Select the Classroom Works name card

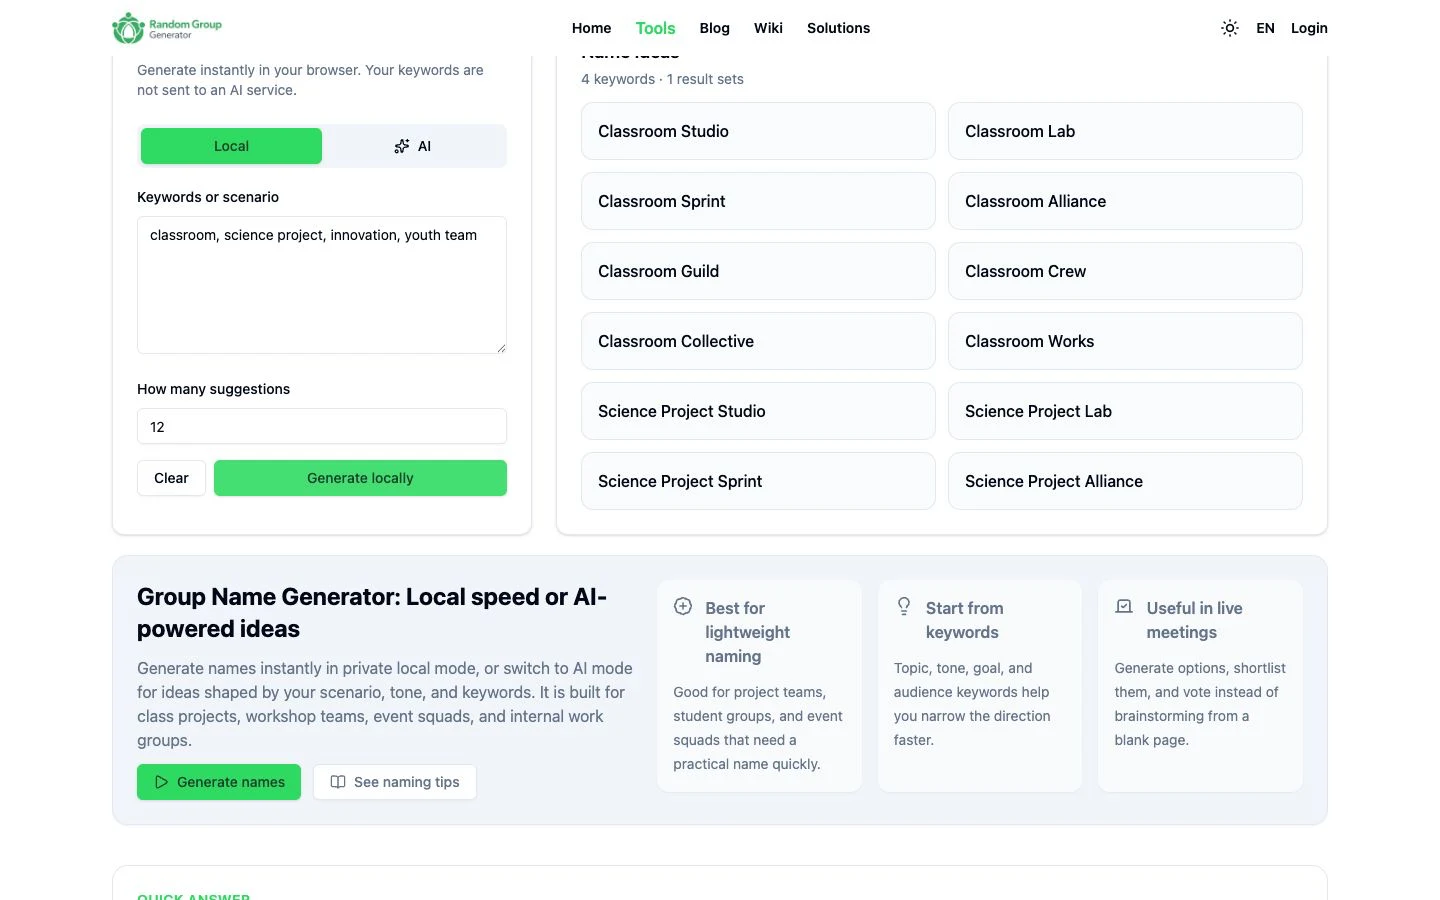pyautogui.click(x=1125, y=341)
